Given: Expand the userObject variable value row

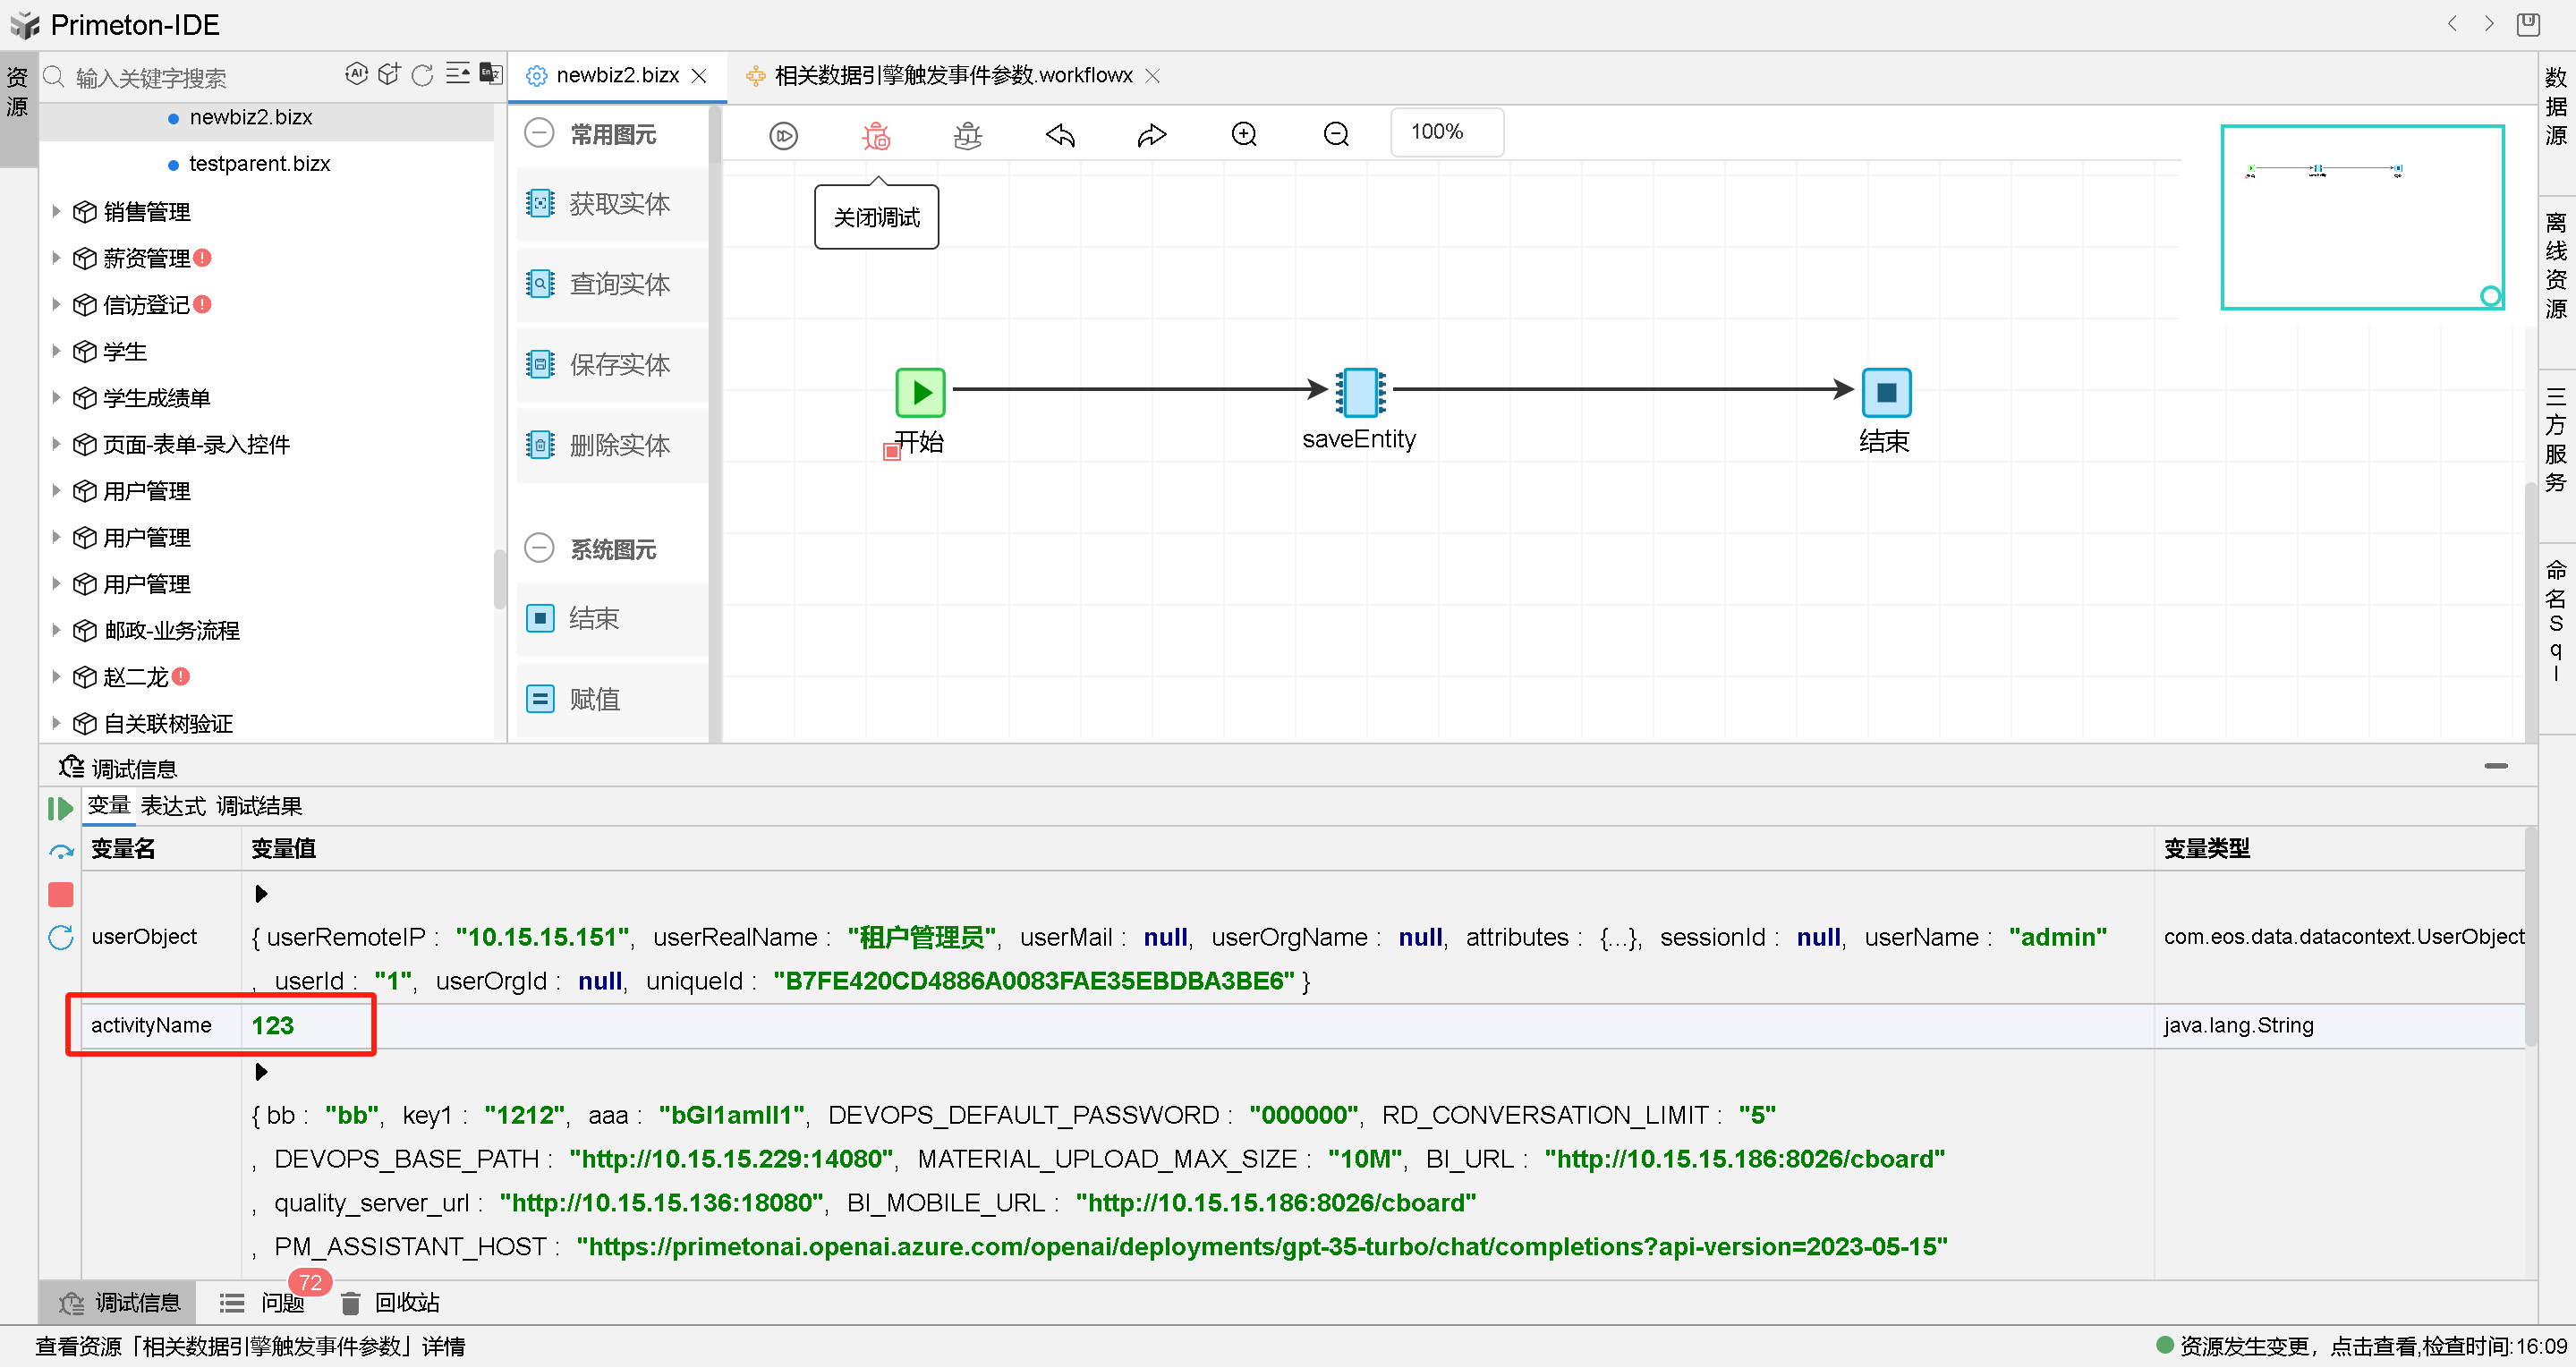Looking at the screenshot, I should coord(261,893).
